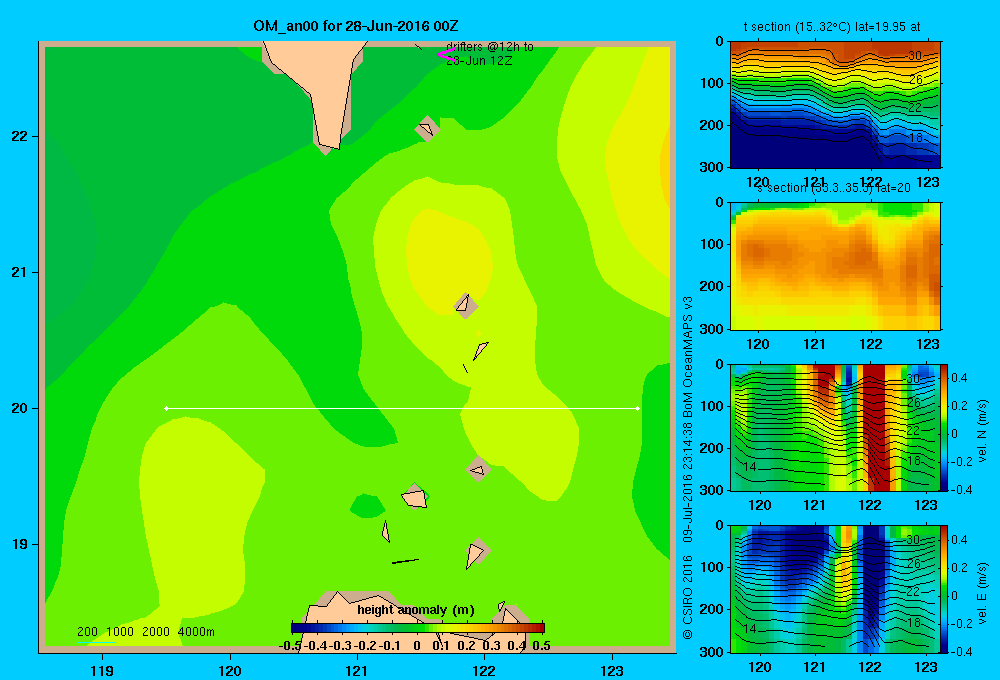
Task: Click the 21 latitude tick on main map
Action: coord(20,272)
